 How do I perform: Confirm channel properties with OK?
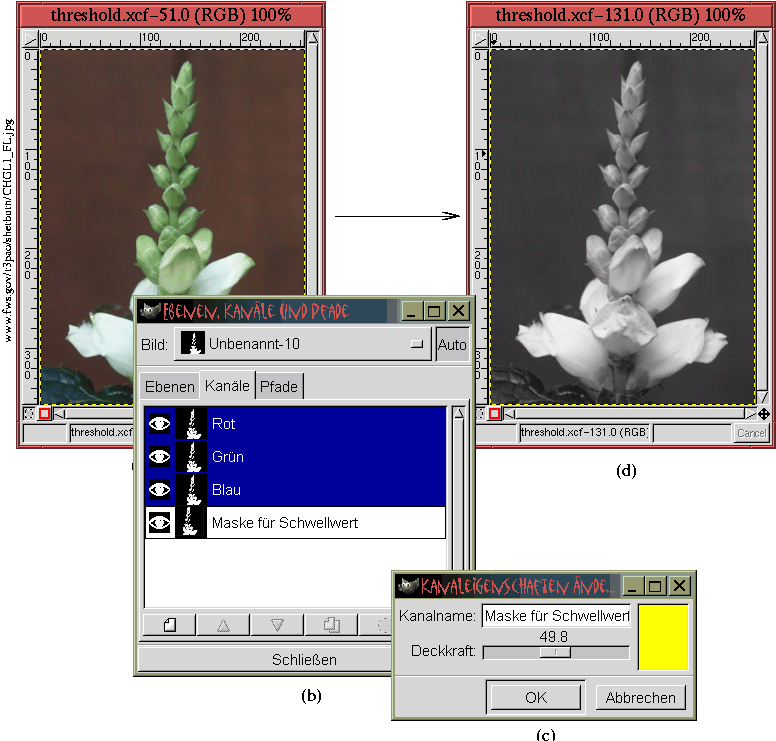(x=536, y=697)
